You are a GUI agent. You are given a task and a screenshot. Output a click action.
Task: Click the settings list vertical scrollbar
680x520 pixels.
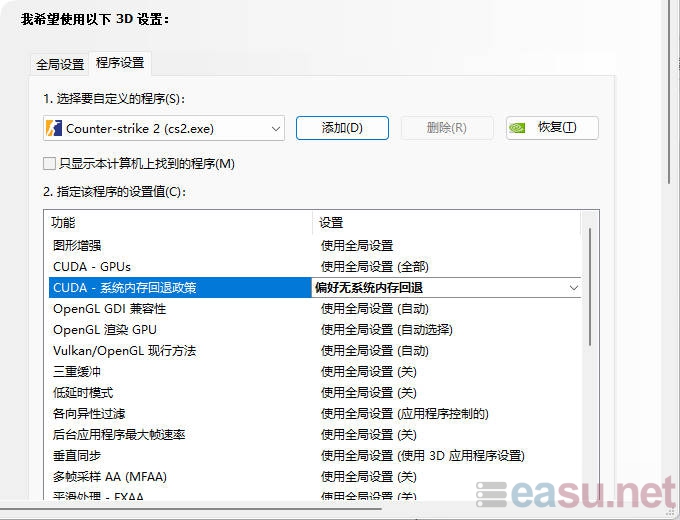pos(590,287)
